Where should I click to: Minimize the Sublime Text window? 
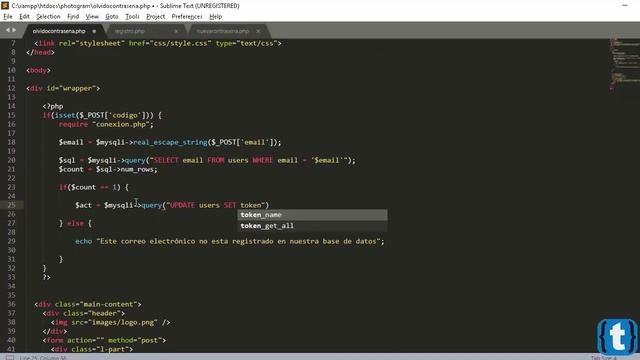[x=625, y=5]
